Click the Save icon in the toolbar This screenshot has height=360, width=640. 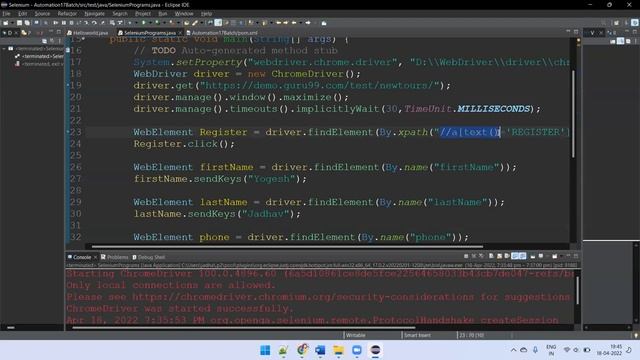pyautogui.click(x=19, y=23)
